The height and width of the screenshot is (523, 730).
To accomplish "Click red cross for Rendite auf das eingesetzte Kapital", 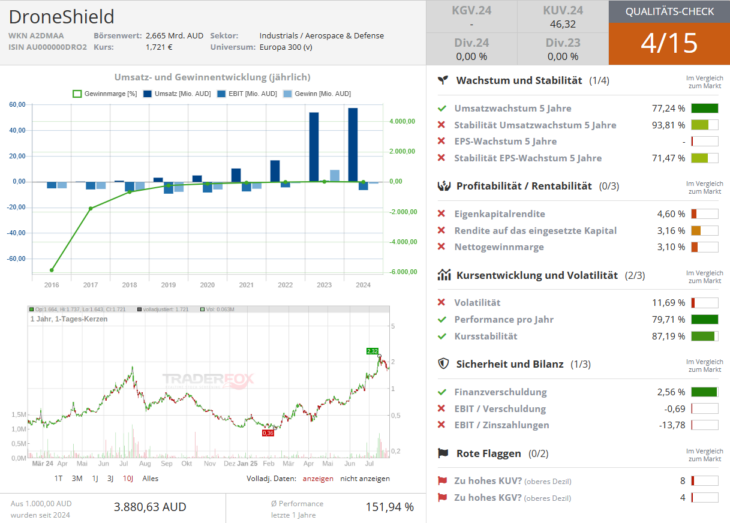I will point(441,231).
